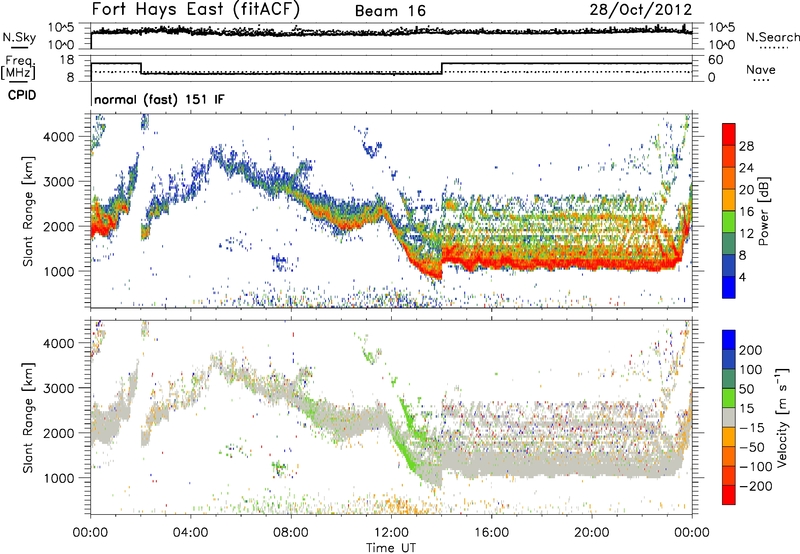Viewport: 800px width, 554px height.
Task: Click the "Fort Hays East (fitACF)" title
Action: pyautogui.click(x=196, y=10)
